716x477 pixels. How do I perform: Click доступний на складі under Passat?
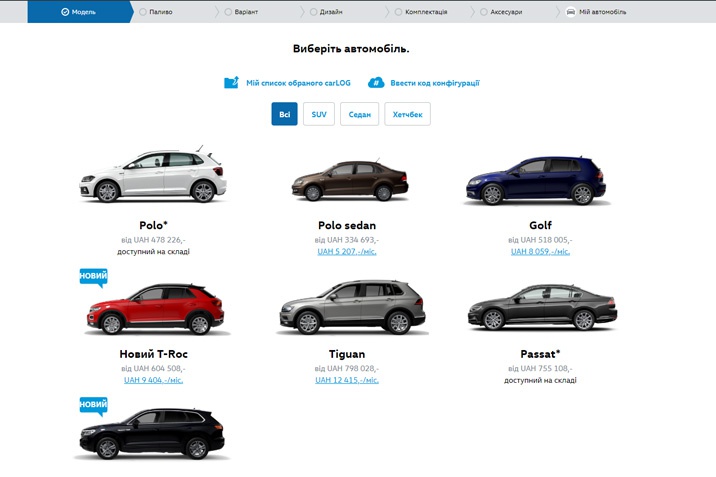pyautogui.click(x=540, y=380)
